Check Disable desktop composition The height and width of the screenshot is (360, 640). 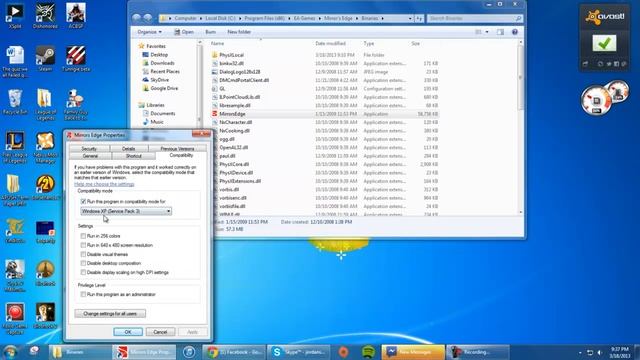click(83, 263)
